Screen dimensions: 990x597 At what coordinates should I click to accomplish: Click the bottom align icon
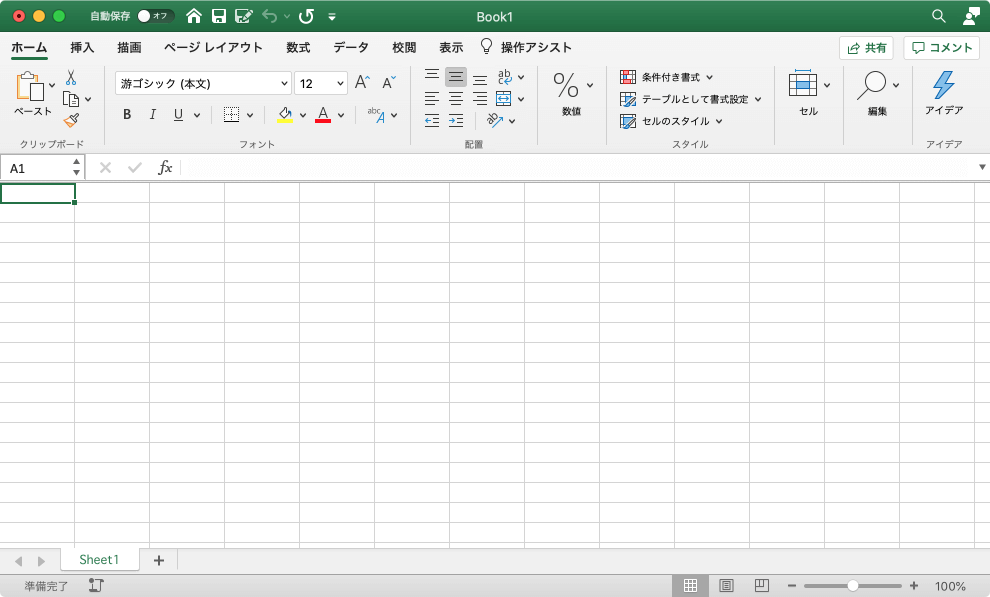click(x=480, y=80)
